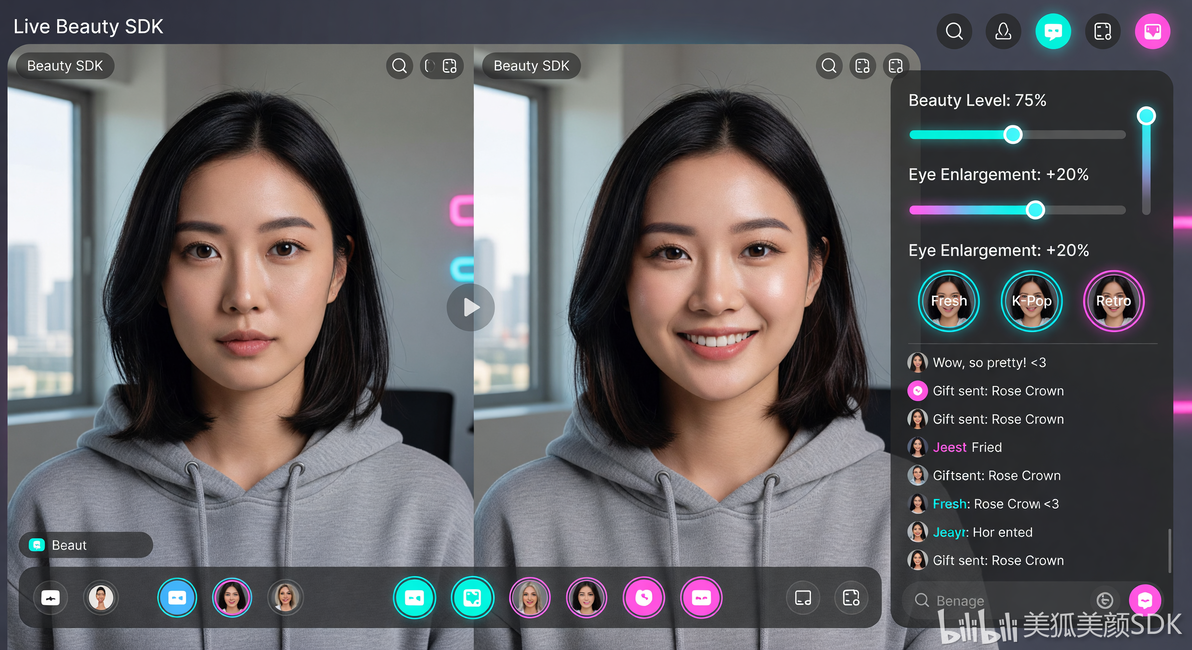Apply the Fresh filter preset
Screen dimensions: 1192x650
point(949,301)
